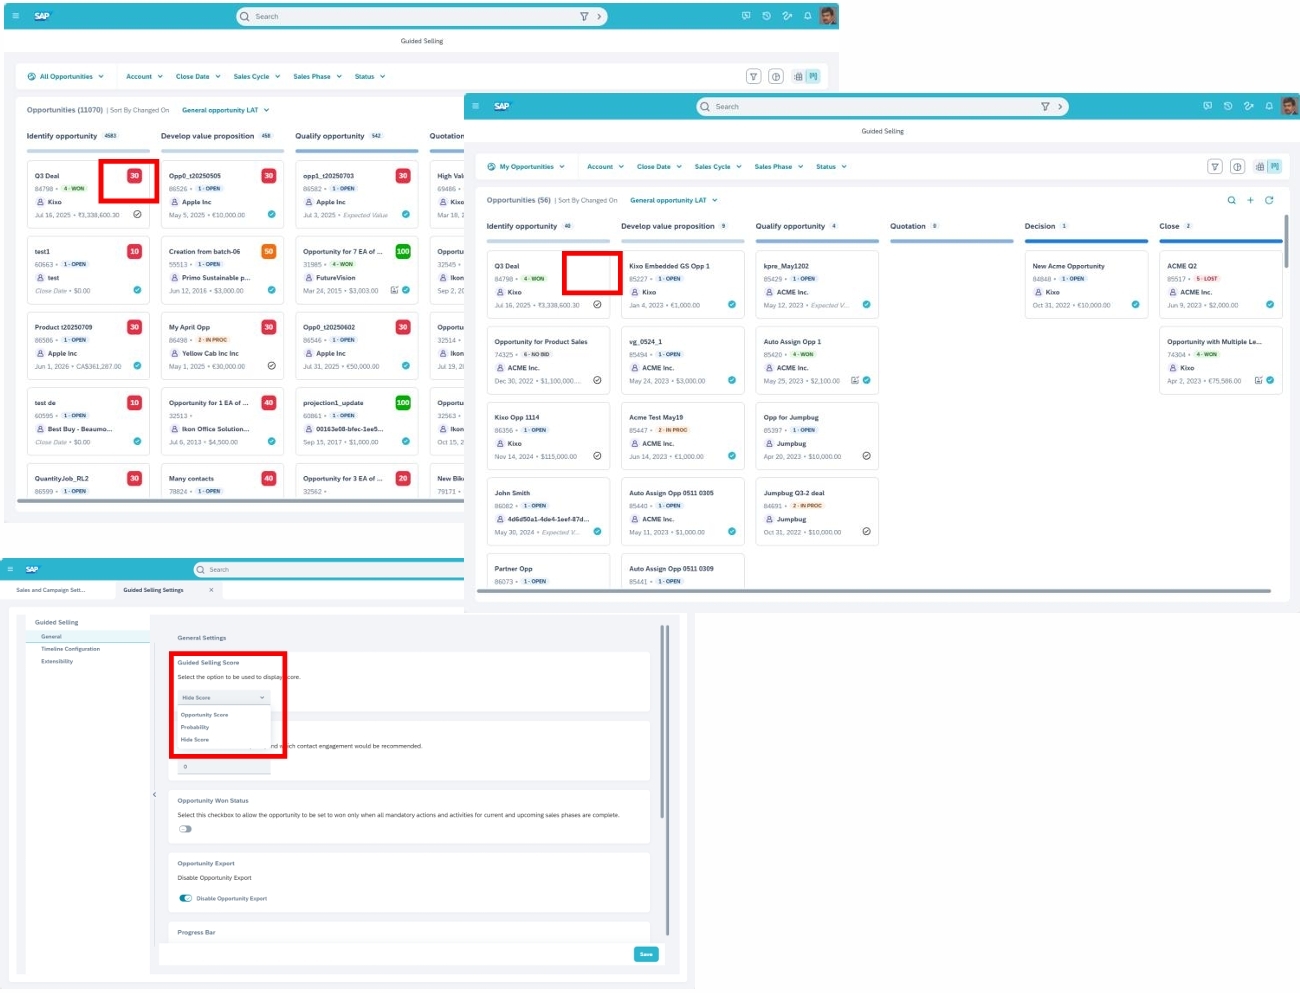Image resolution: width=1300 pixels, height=993 pixels.
Task: Switch to table view in My Opportunities toolbar
Action: pos(1260,167)
